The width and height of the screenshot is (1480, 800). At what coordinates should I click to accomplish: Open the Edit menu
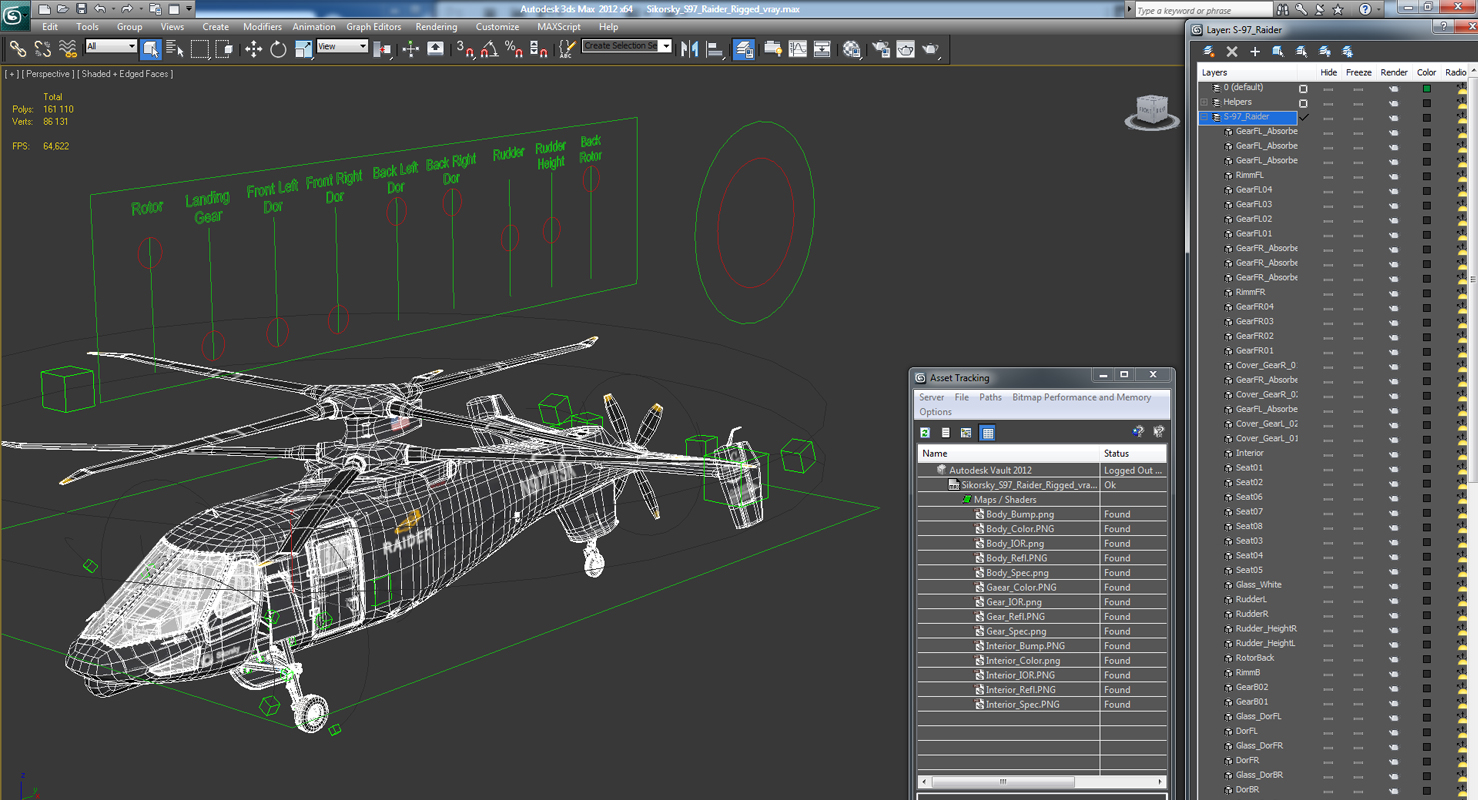tap(50, 27)
